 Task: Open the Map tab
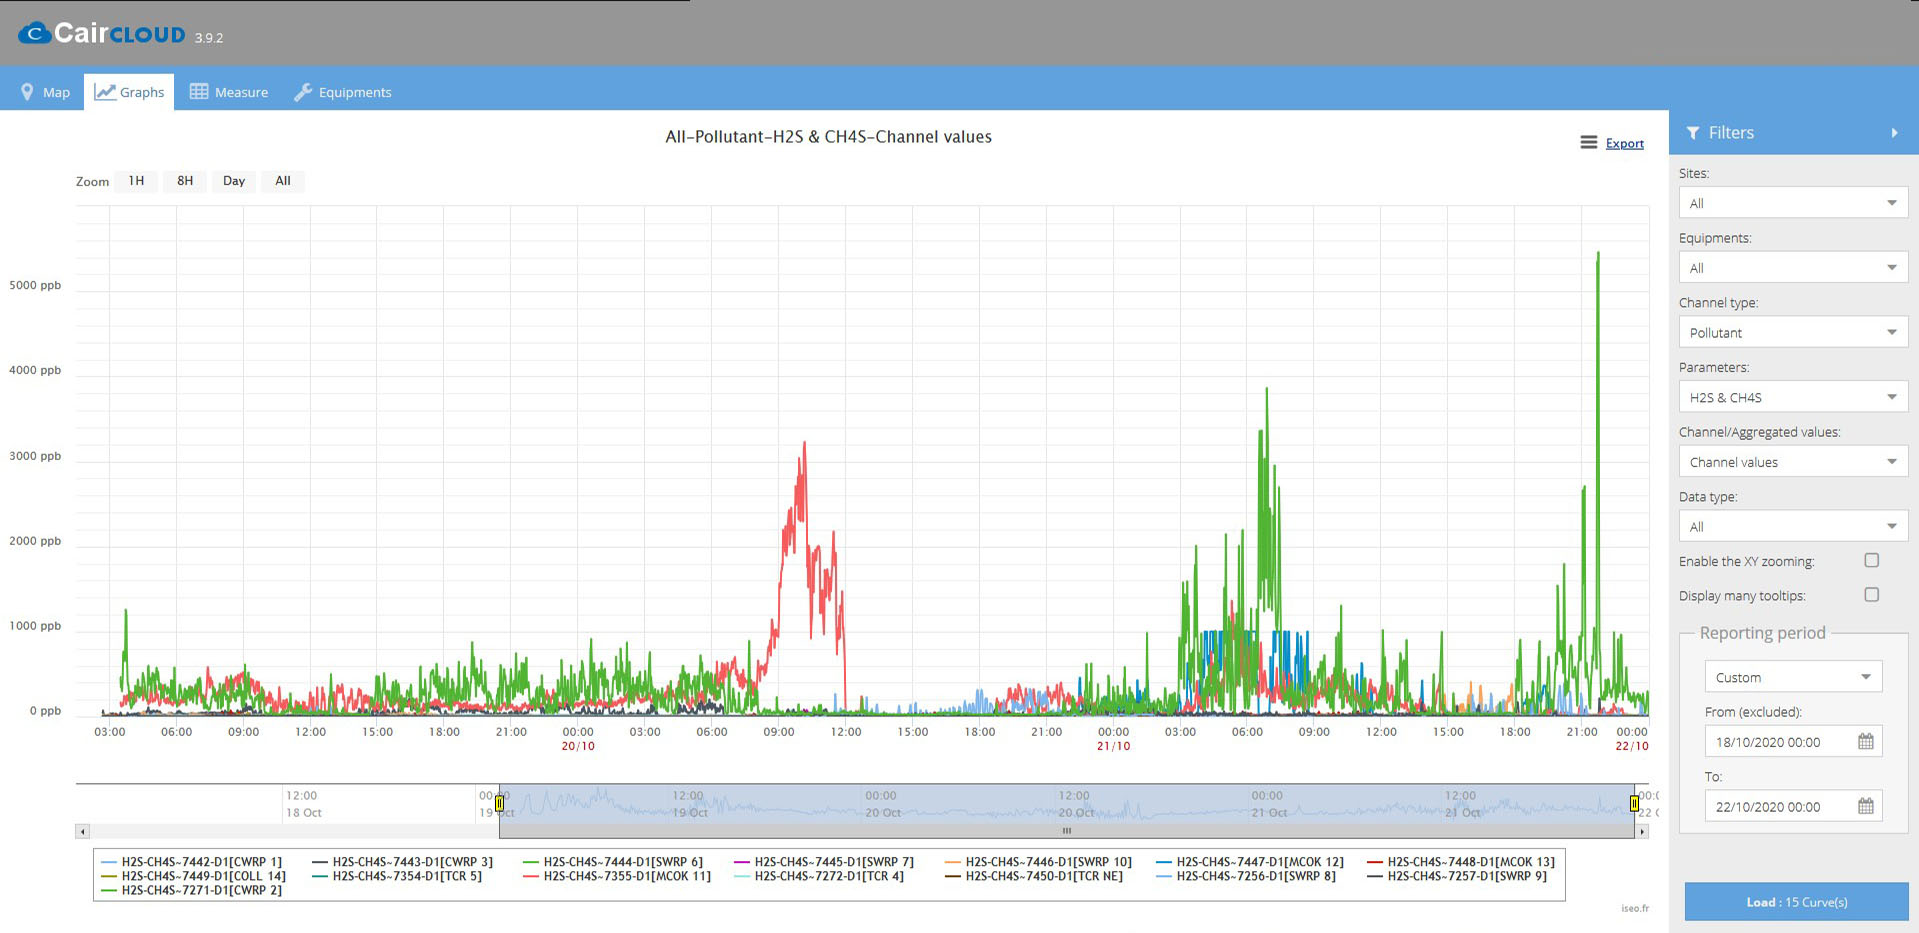46,92
